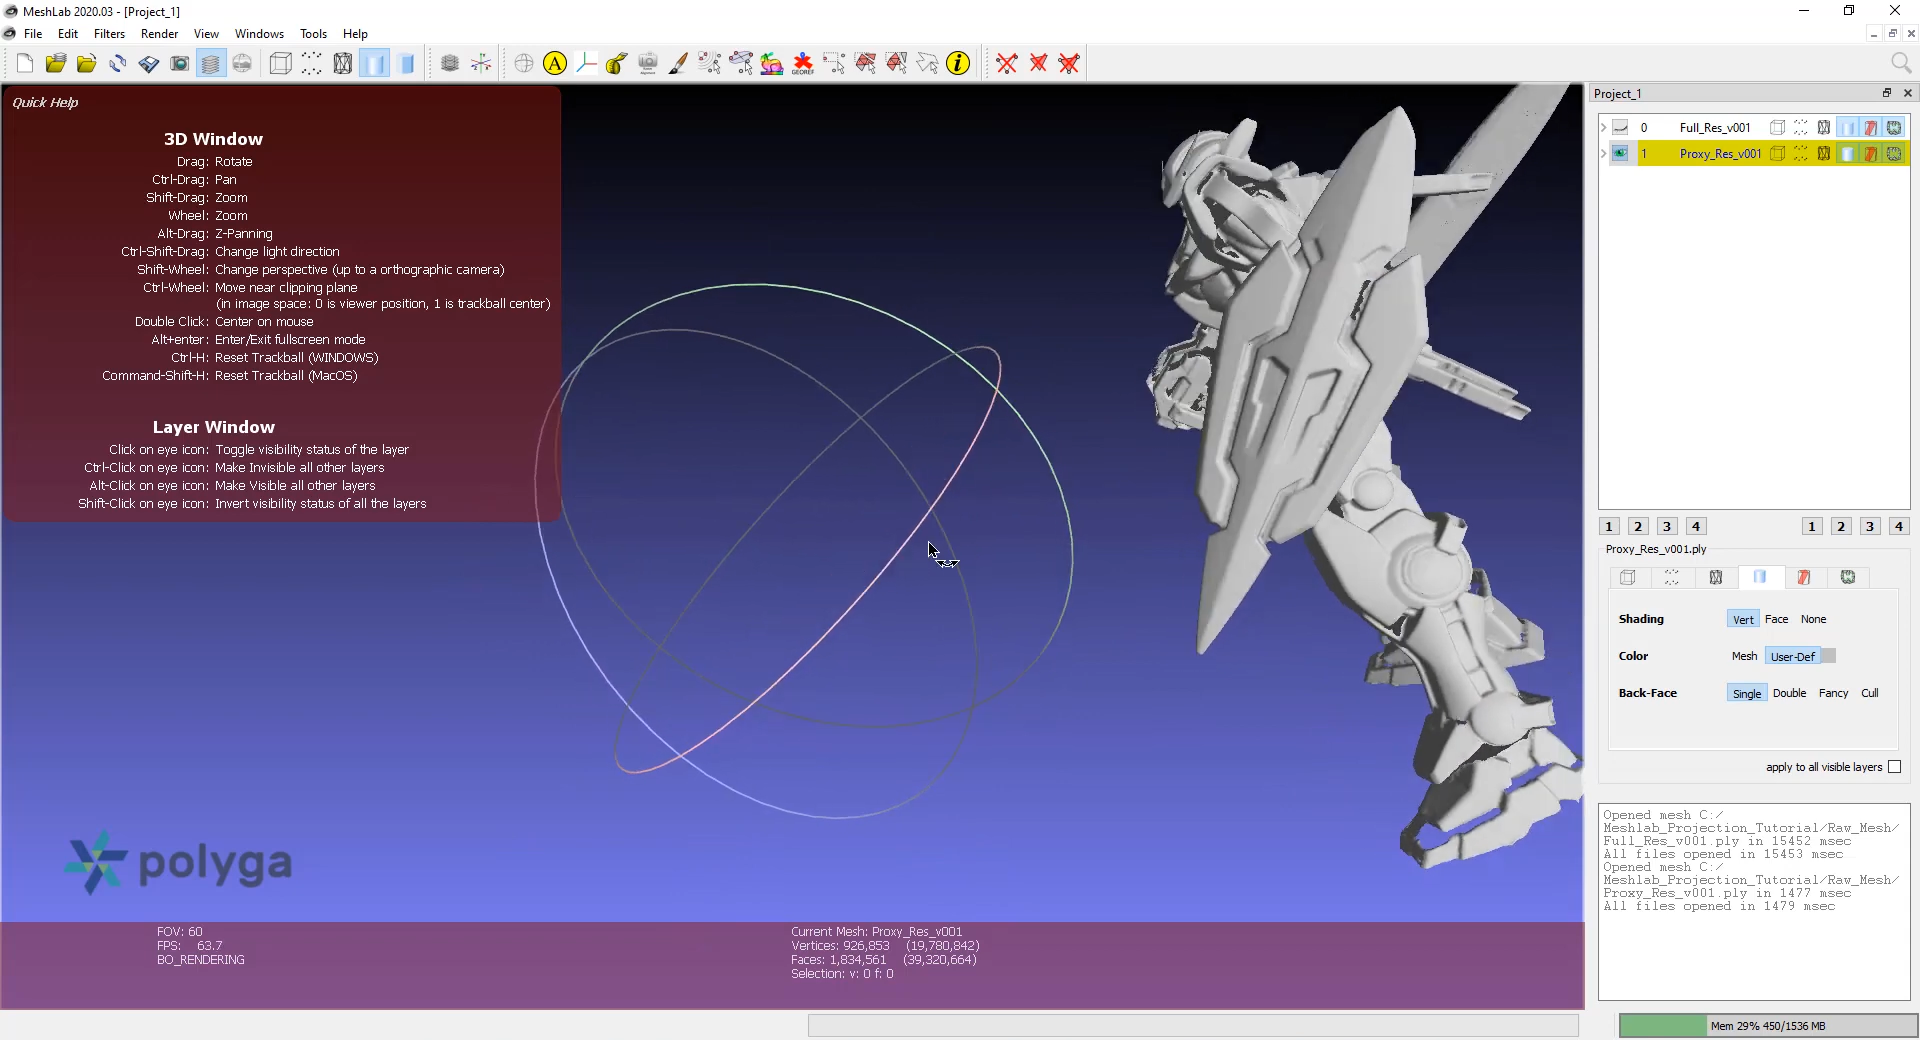Set Back-Face to Double
Image resolution: width=1920 pixels, height=1040 pixels.
tap(1789, 693)
